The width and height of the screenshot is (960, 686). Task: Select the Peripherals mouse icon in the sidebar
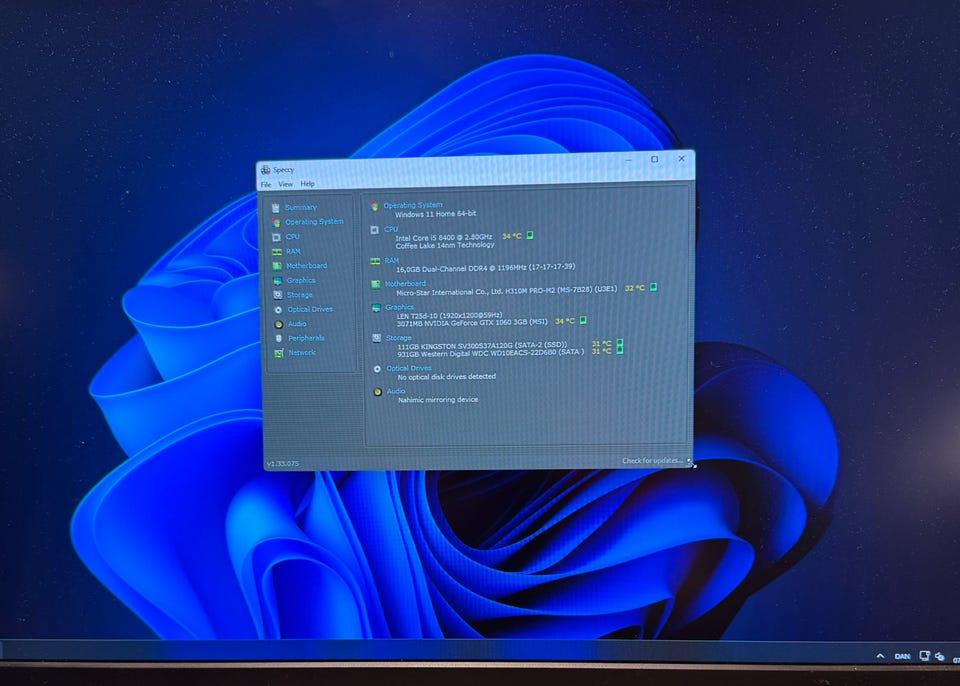279,339
